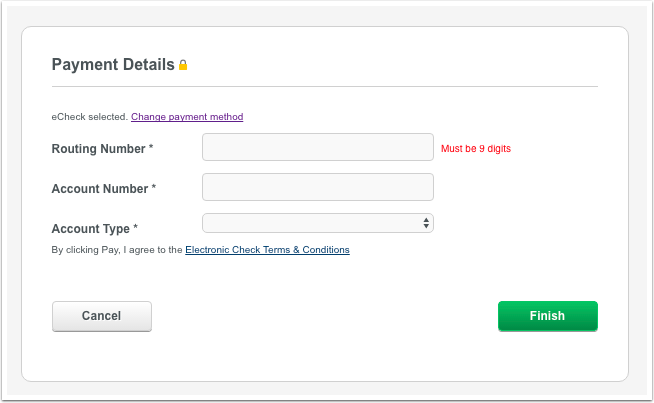Click the required asterisk beside Account Number

pyautogui.click(x=153, y=187)
